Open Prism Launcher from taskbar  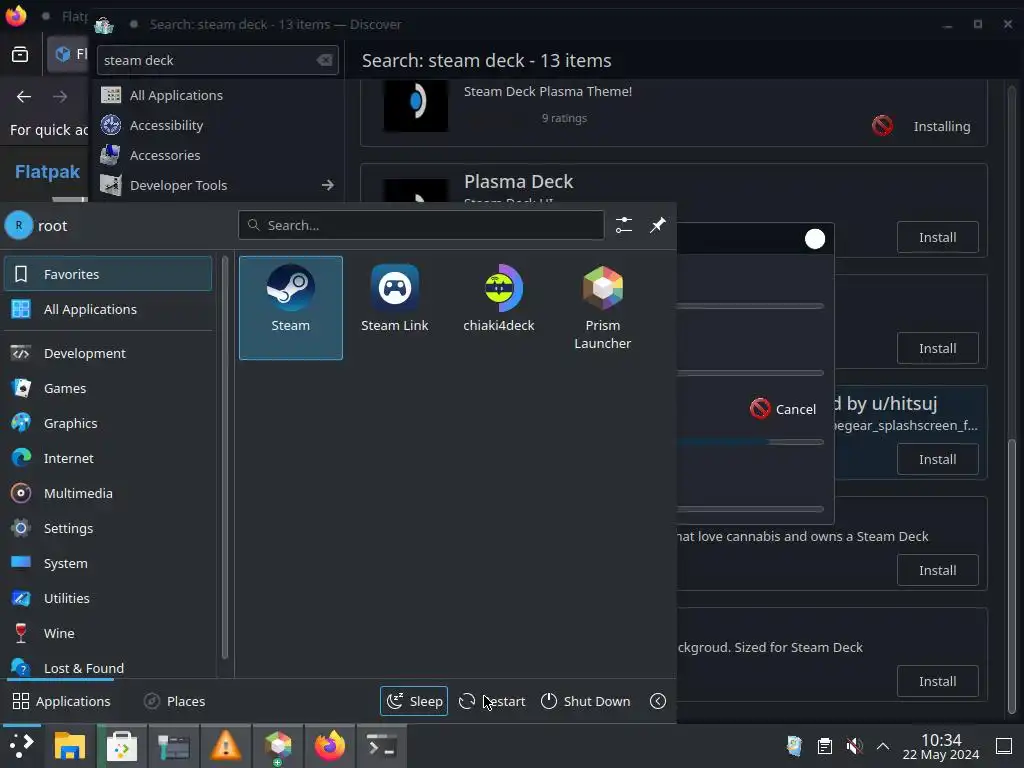(x=278, y=745)
